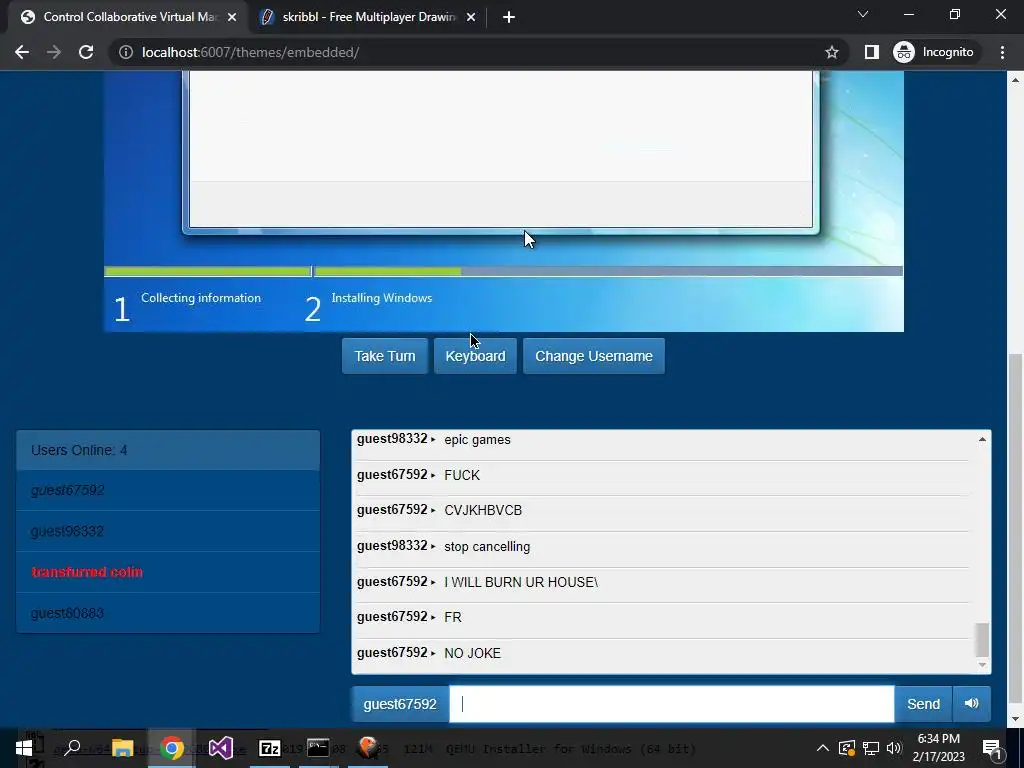1024x768 pixels.
Task: Click chat message 'epic games'
Action: 477,440
